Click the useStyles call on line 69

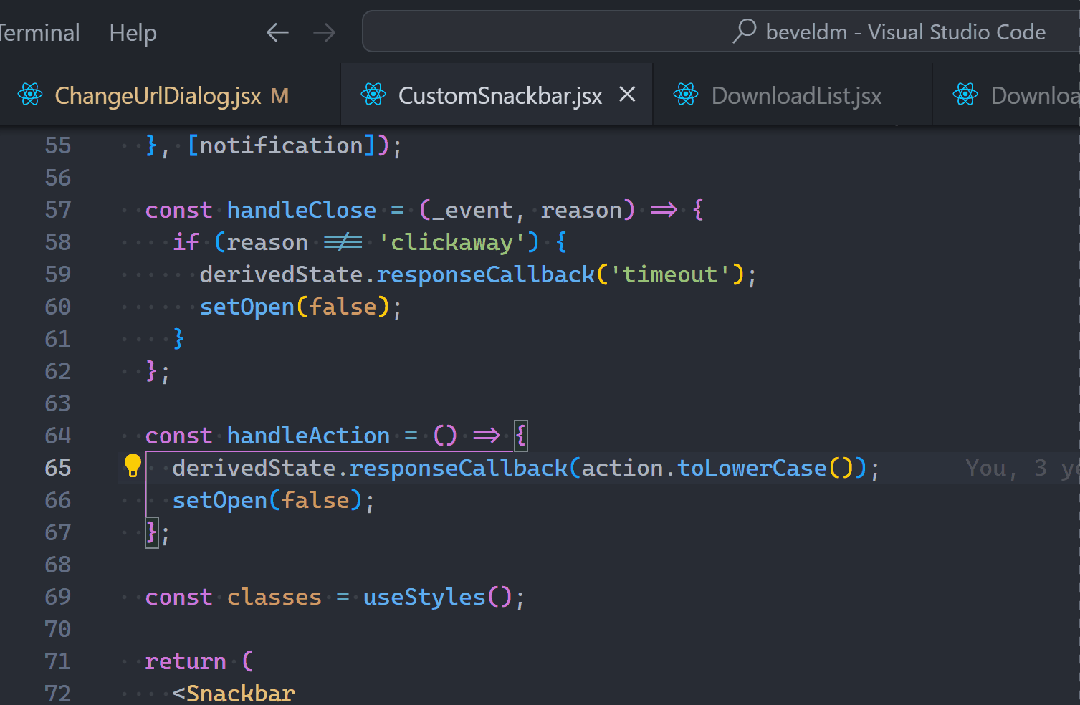click(x=424, y=597)
